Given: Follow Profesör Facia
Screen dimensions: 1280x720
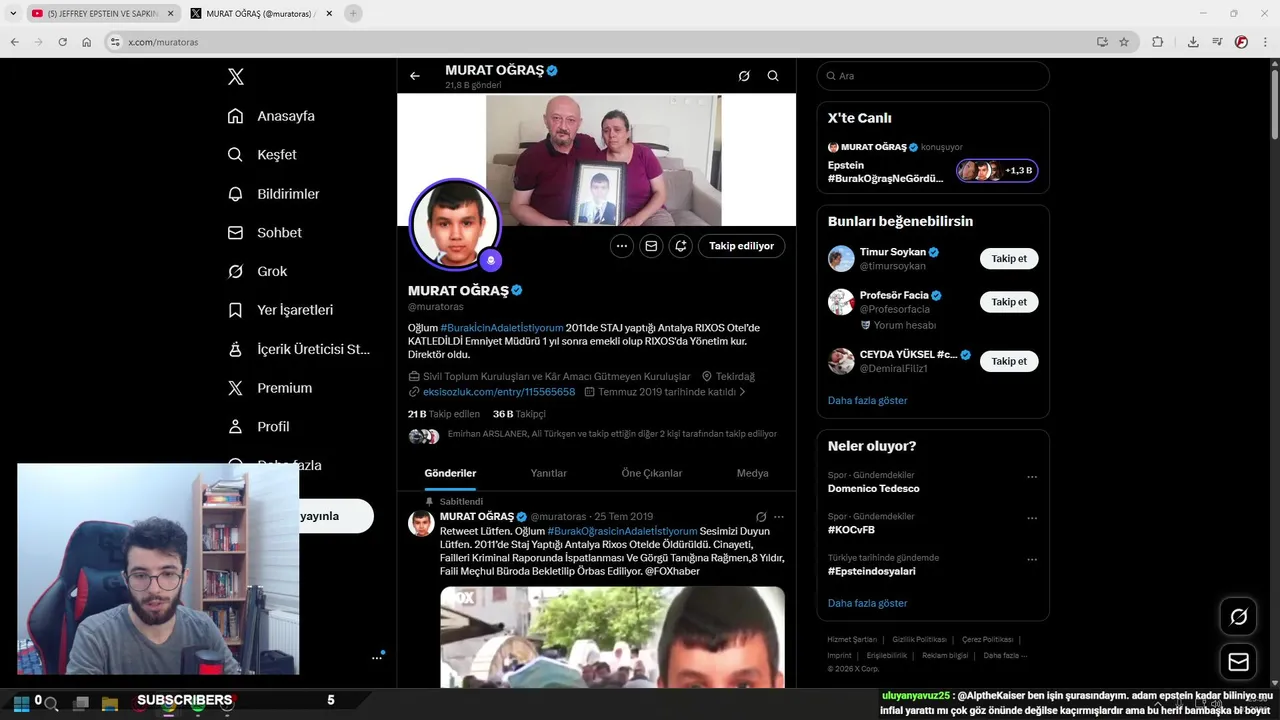Looking at the screenshot, I should tap(1009, 302).
